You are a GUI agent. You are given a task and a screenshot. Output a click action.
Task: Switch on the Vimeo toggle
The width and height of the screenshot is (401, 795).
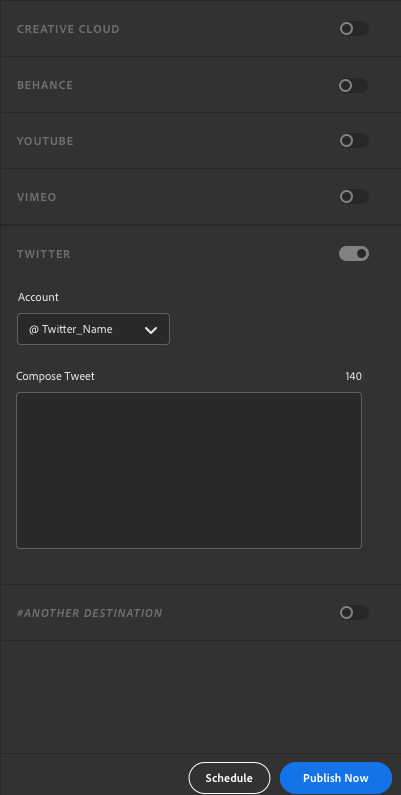[x=354, y=196]
